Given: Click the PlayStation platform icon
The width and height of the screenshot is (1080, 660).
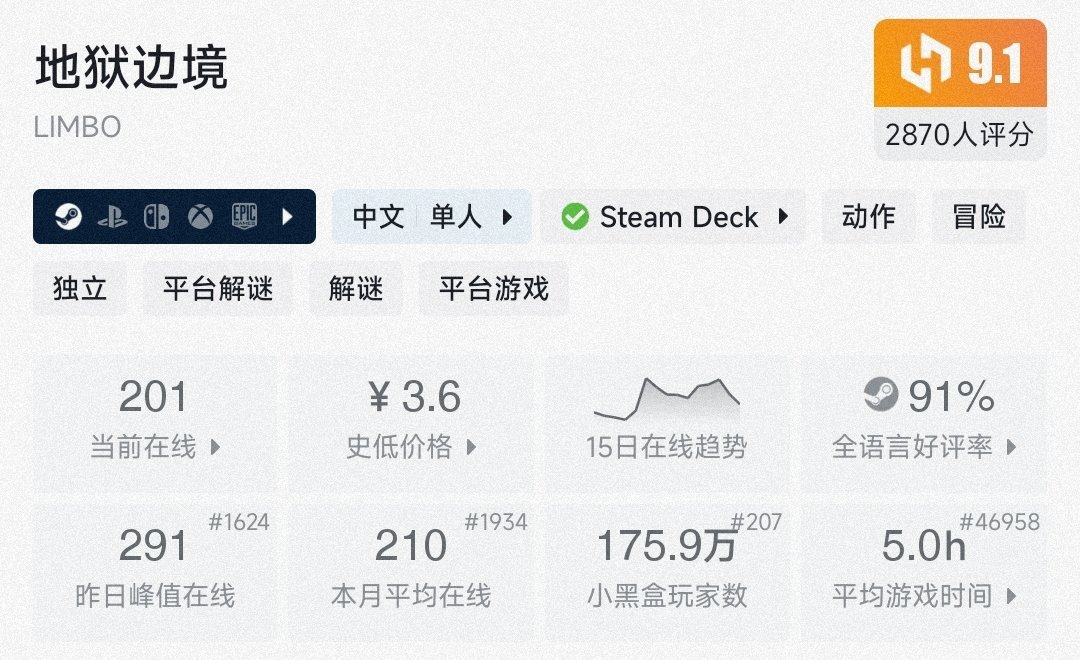Looking at the screenshot, I should 112,217.
